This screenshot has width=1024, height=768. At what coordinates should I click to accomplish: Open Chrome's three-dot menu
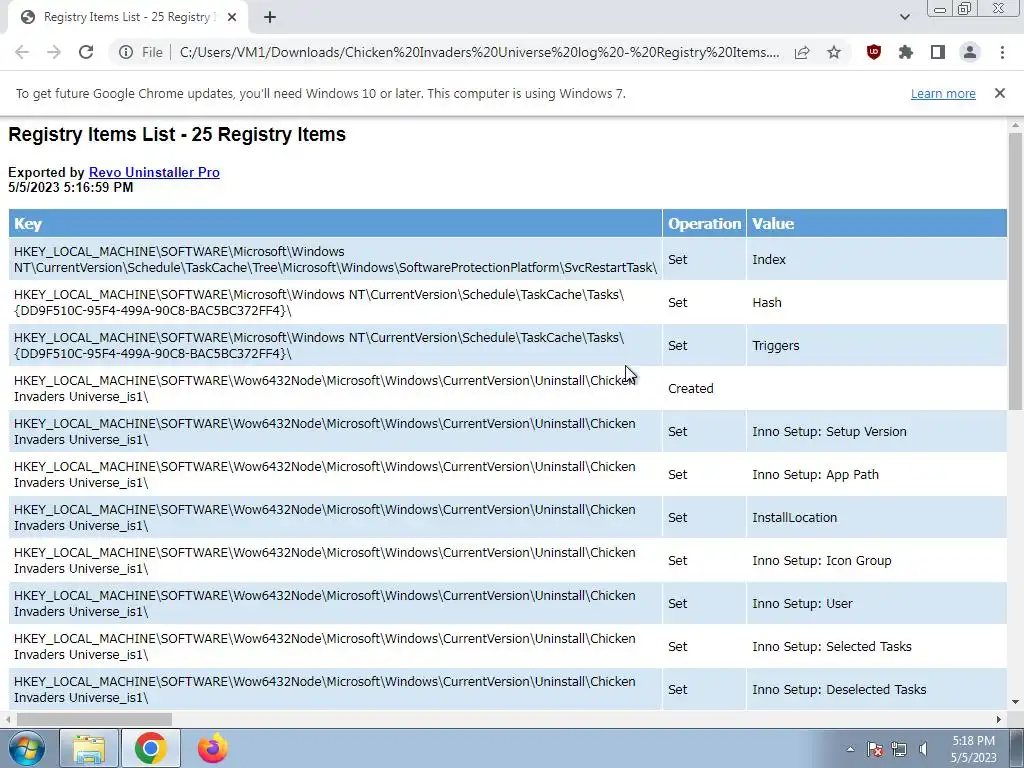coord(1002,52)
